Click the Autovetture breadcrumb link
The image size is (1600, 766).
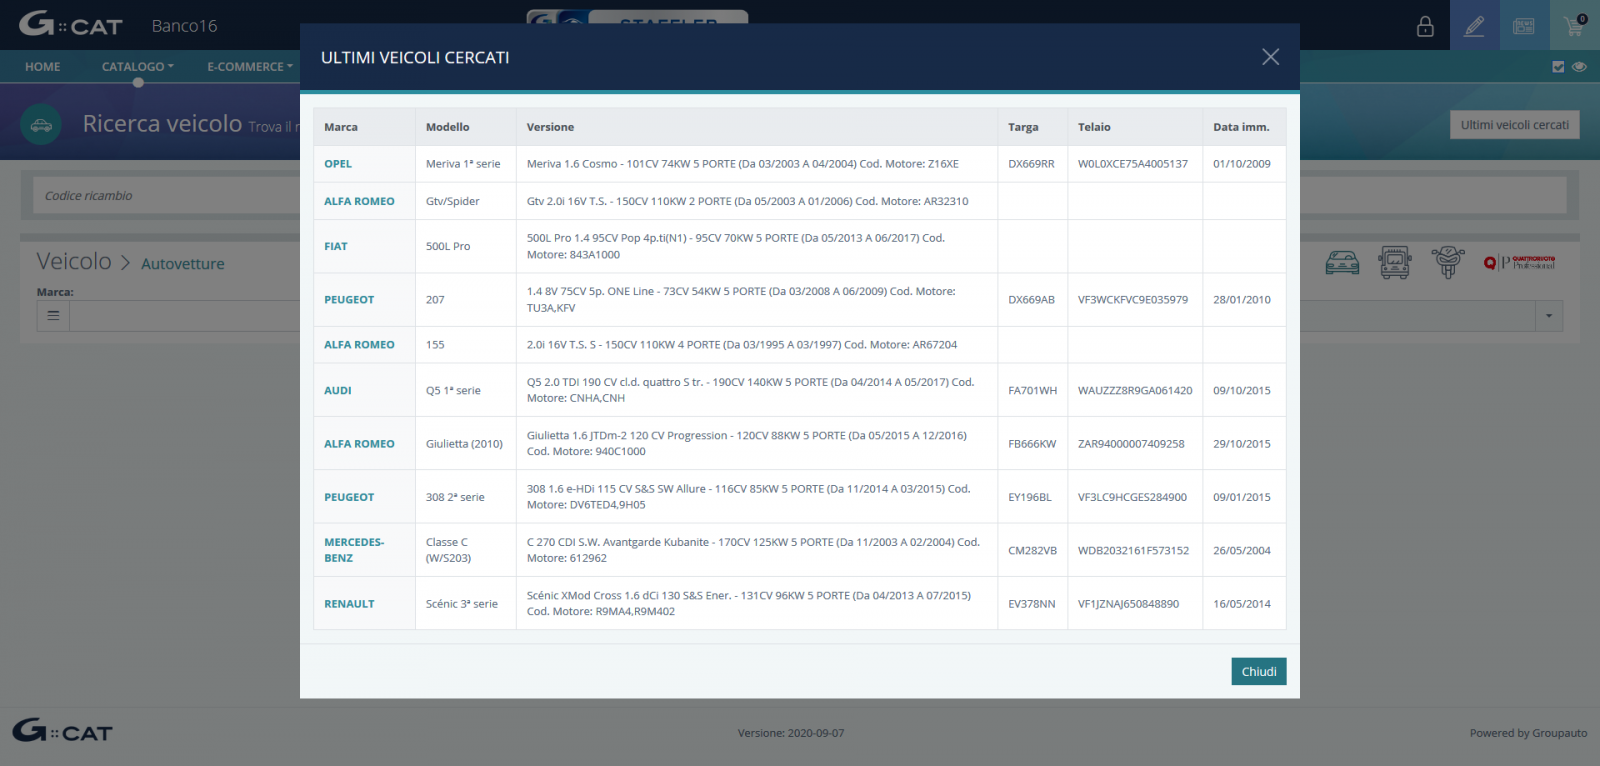[183, 264]
